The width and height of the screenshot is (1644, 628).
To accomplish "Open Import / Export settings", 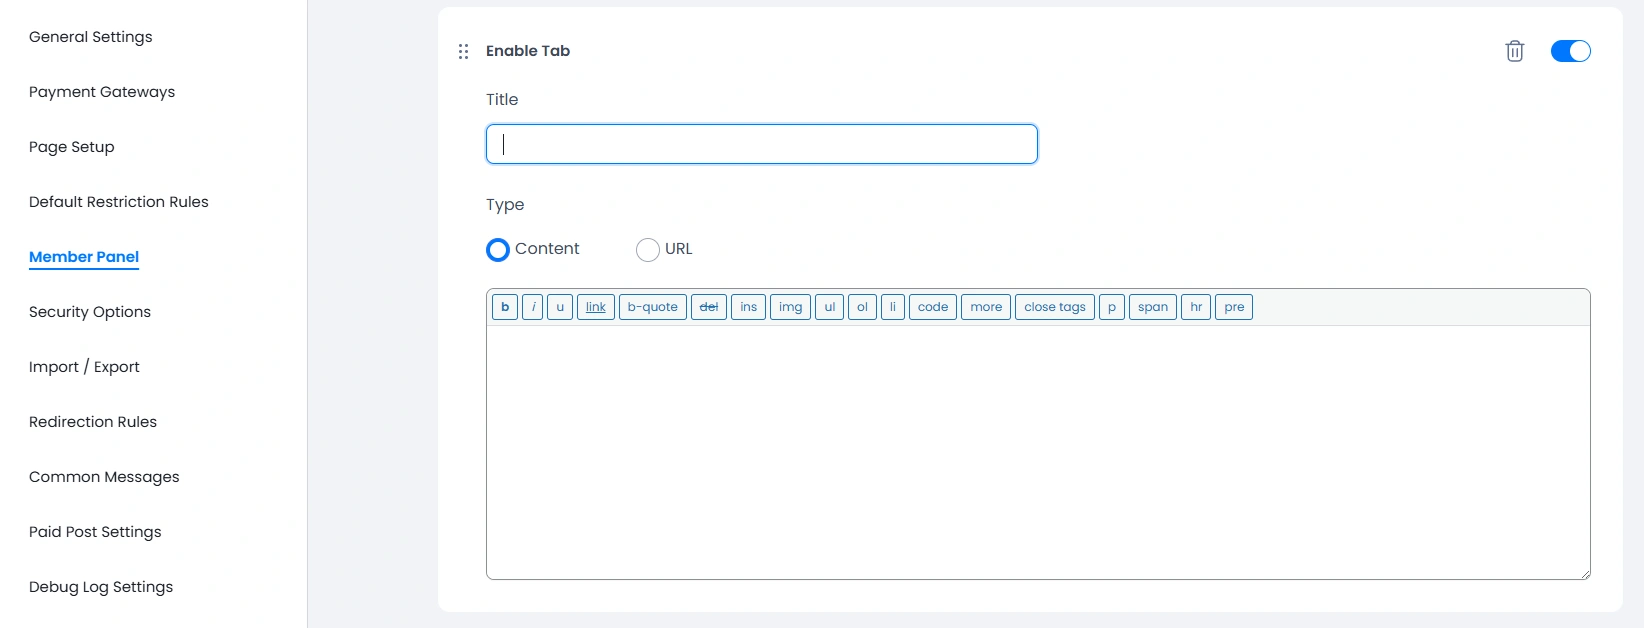I will tap(84, 366).
